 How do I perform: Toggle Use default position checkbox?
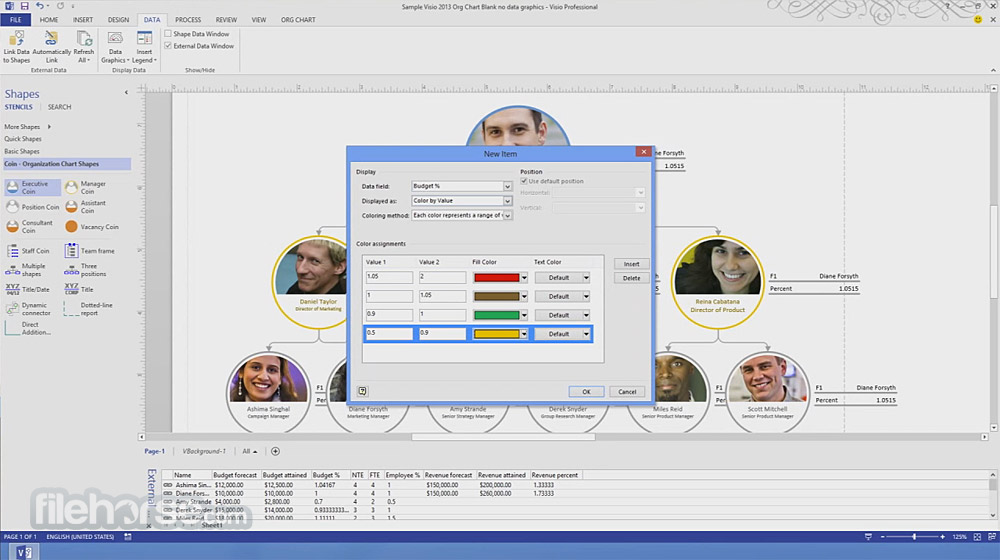pos(524,181)
